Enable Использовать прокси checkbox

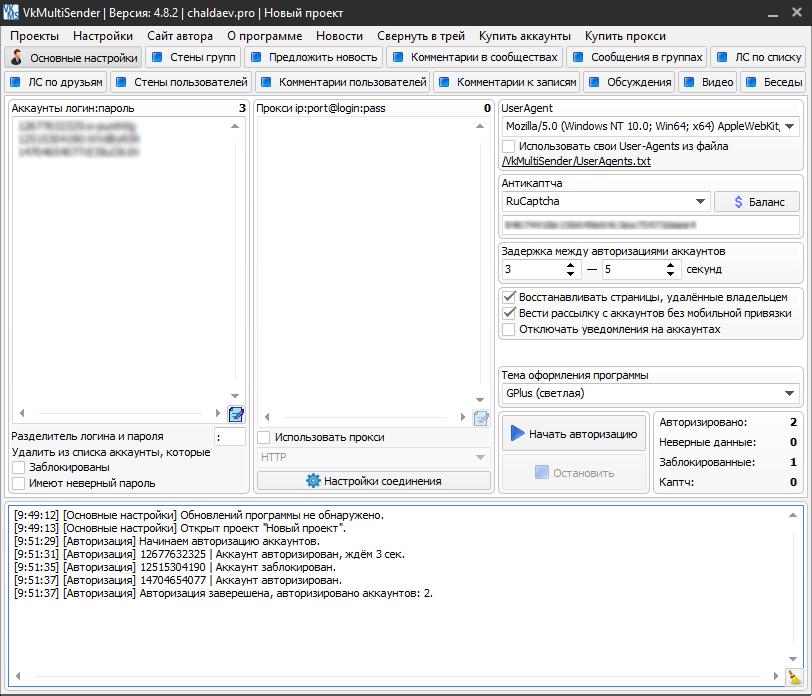[264, 437]
